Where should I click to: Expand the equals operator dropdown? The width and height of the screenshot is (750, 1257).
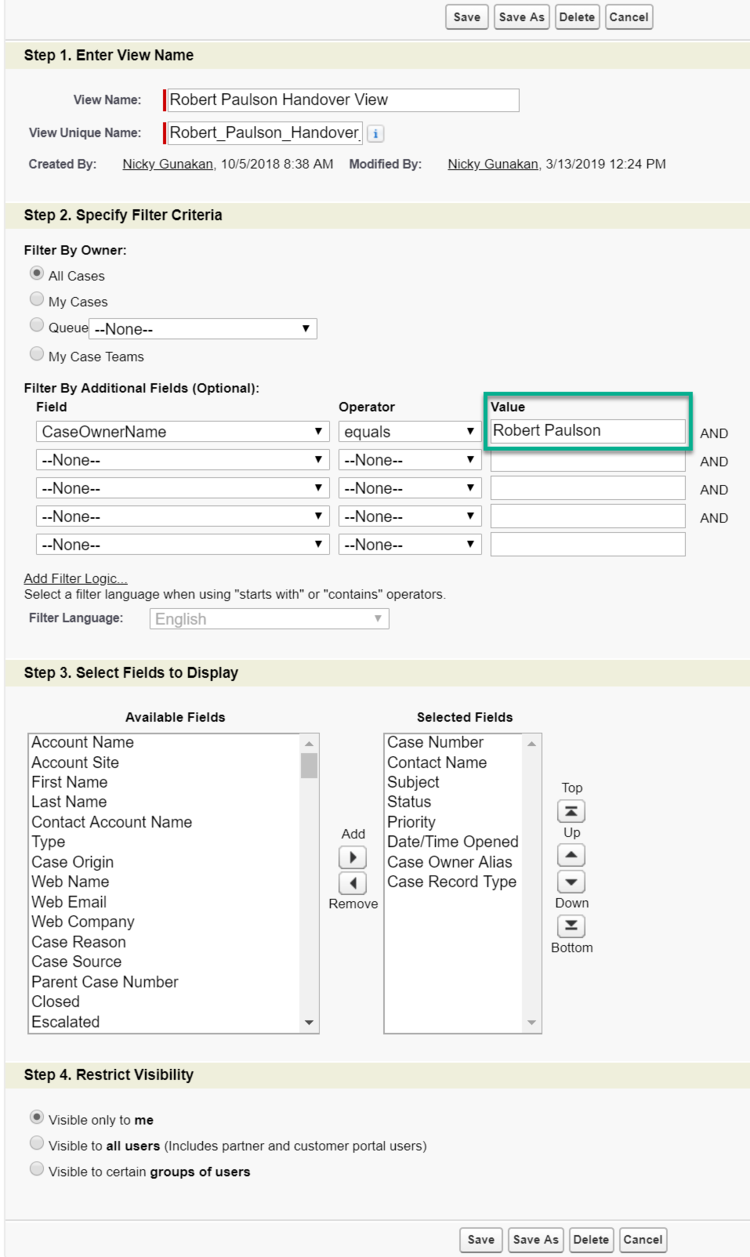point(409,432)
